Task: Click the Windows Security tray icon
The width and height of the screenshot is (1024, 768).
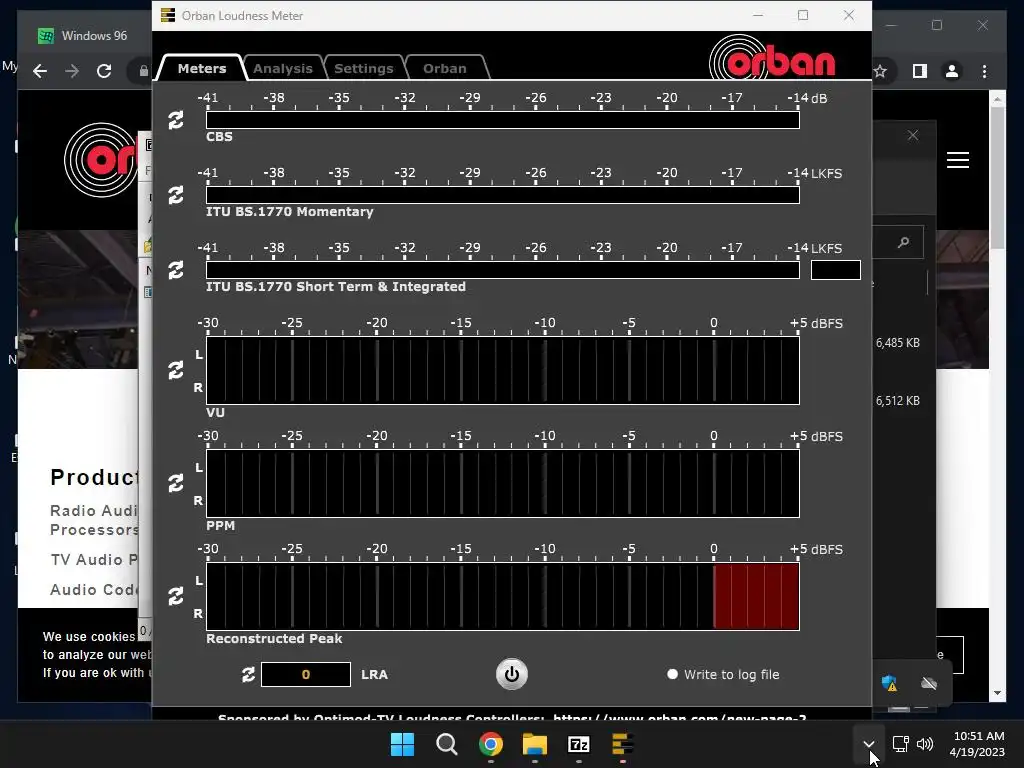Action: tap(889, 684)
